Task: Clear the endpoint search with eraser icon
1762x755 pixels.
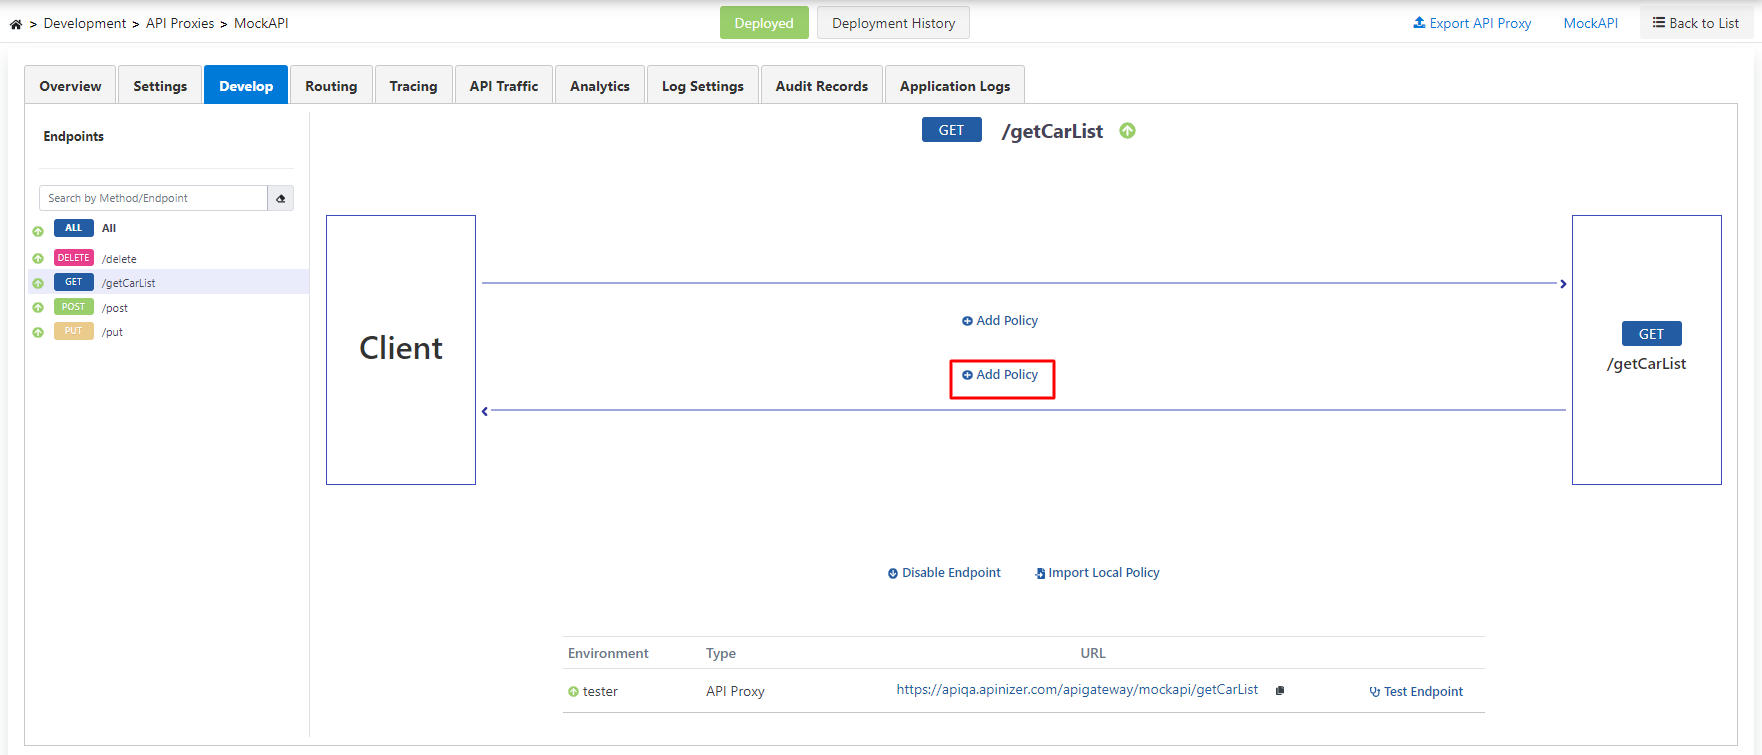Action: click(281, 198)
